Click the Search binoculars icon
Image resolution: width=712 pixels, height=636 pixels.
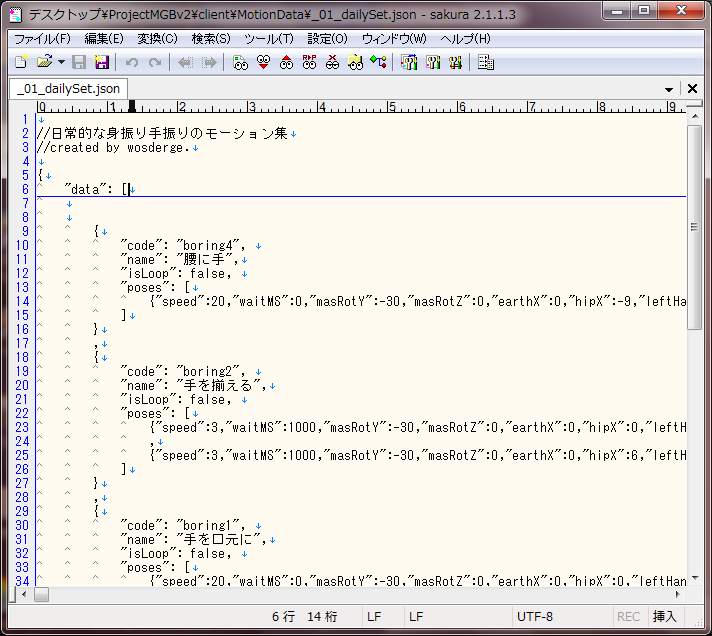click(240, 63)
